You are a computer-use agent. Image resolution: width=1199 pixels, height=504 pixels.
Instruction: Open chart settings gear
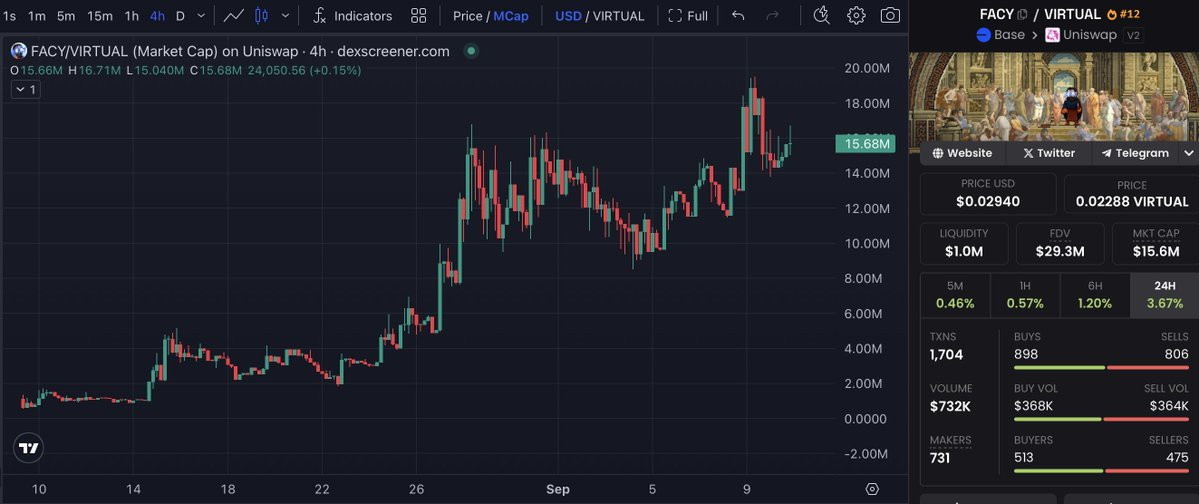[x=856, y=15]
